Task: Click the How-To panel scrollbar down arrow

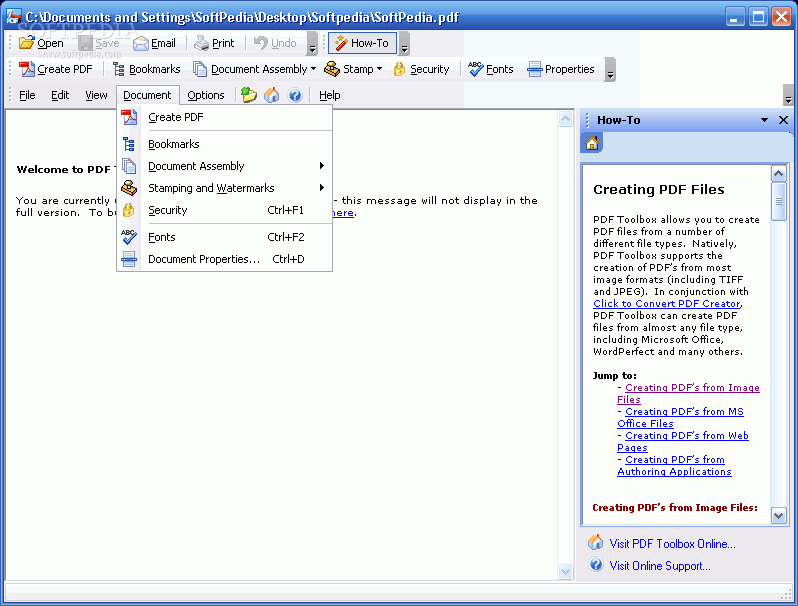Action: 779,516
